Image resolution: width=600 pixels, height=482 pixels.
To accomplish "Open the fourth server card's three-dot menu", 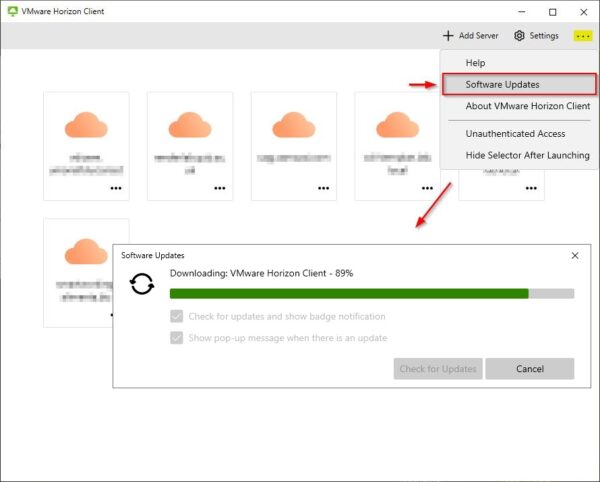I will coord(427,188).
